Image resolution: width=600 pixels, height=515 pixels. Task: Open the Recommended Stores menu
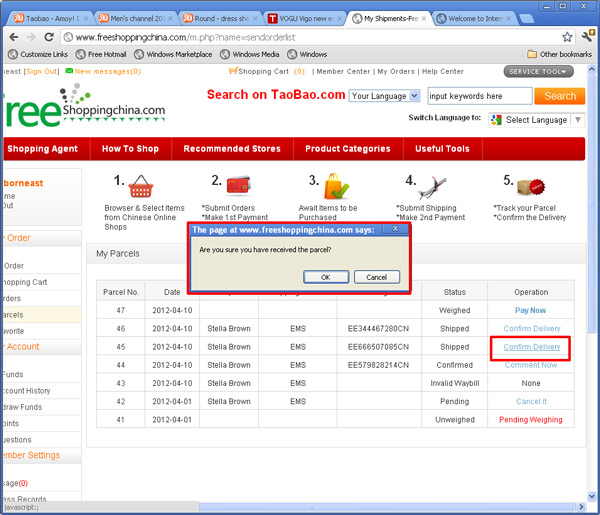(232, 148)
